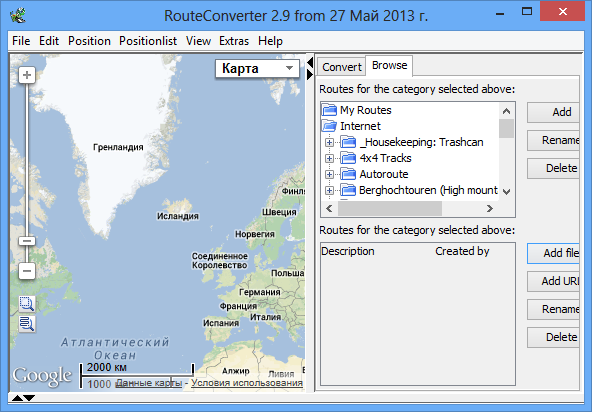Select the My Routes folder

pyautogui.click(x=365, y=110)
